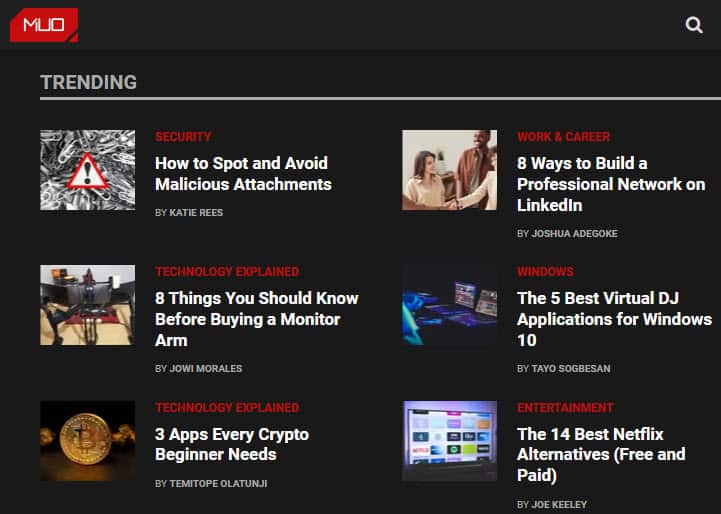View author Tayo Sogbesan
Image resolution: width=721 pixels, height=514 pixels.
pyautogui.click(x=571, y=369)
